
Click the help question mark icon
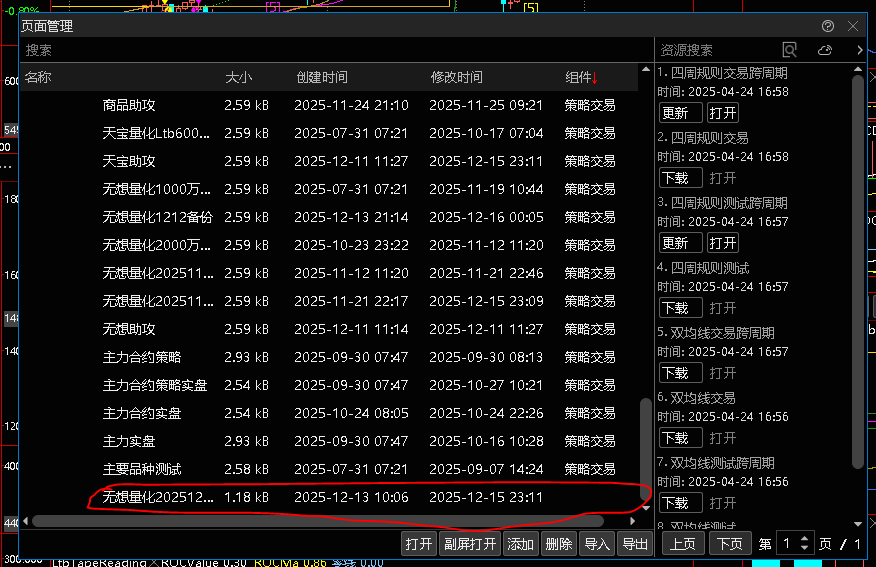pyautogui.click(x=828, y=26)
